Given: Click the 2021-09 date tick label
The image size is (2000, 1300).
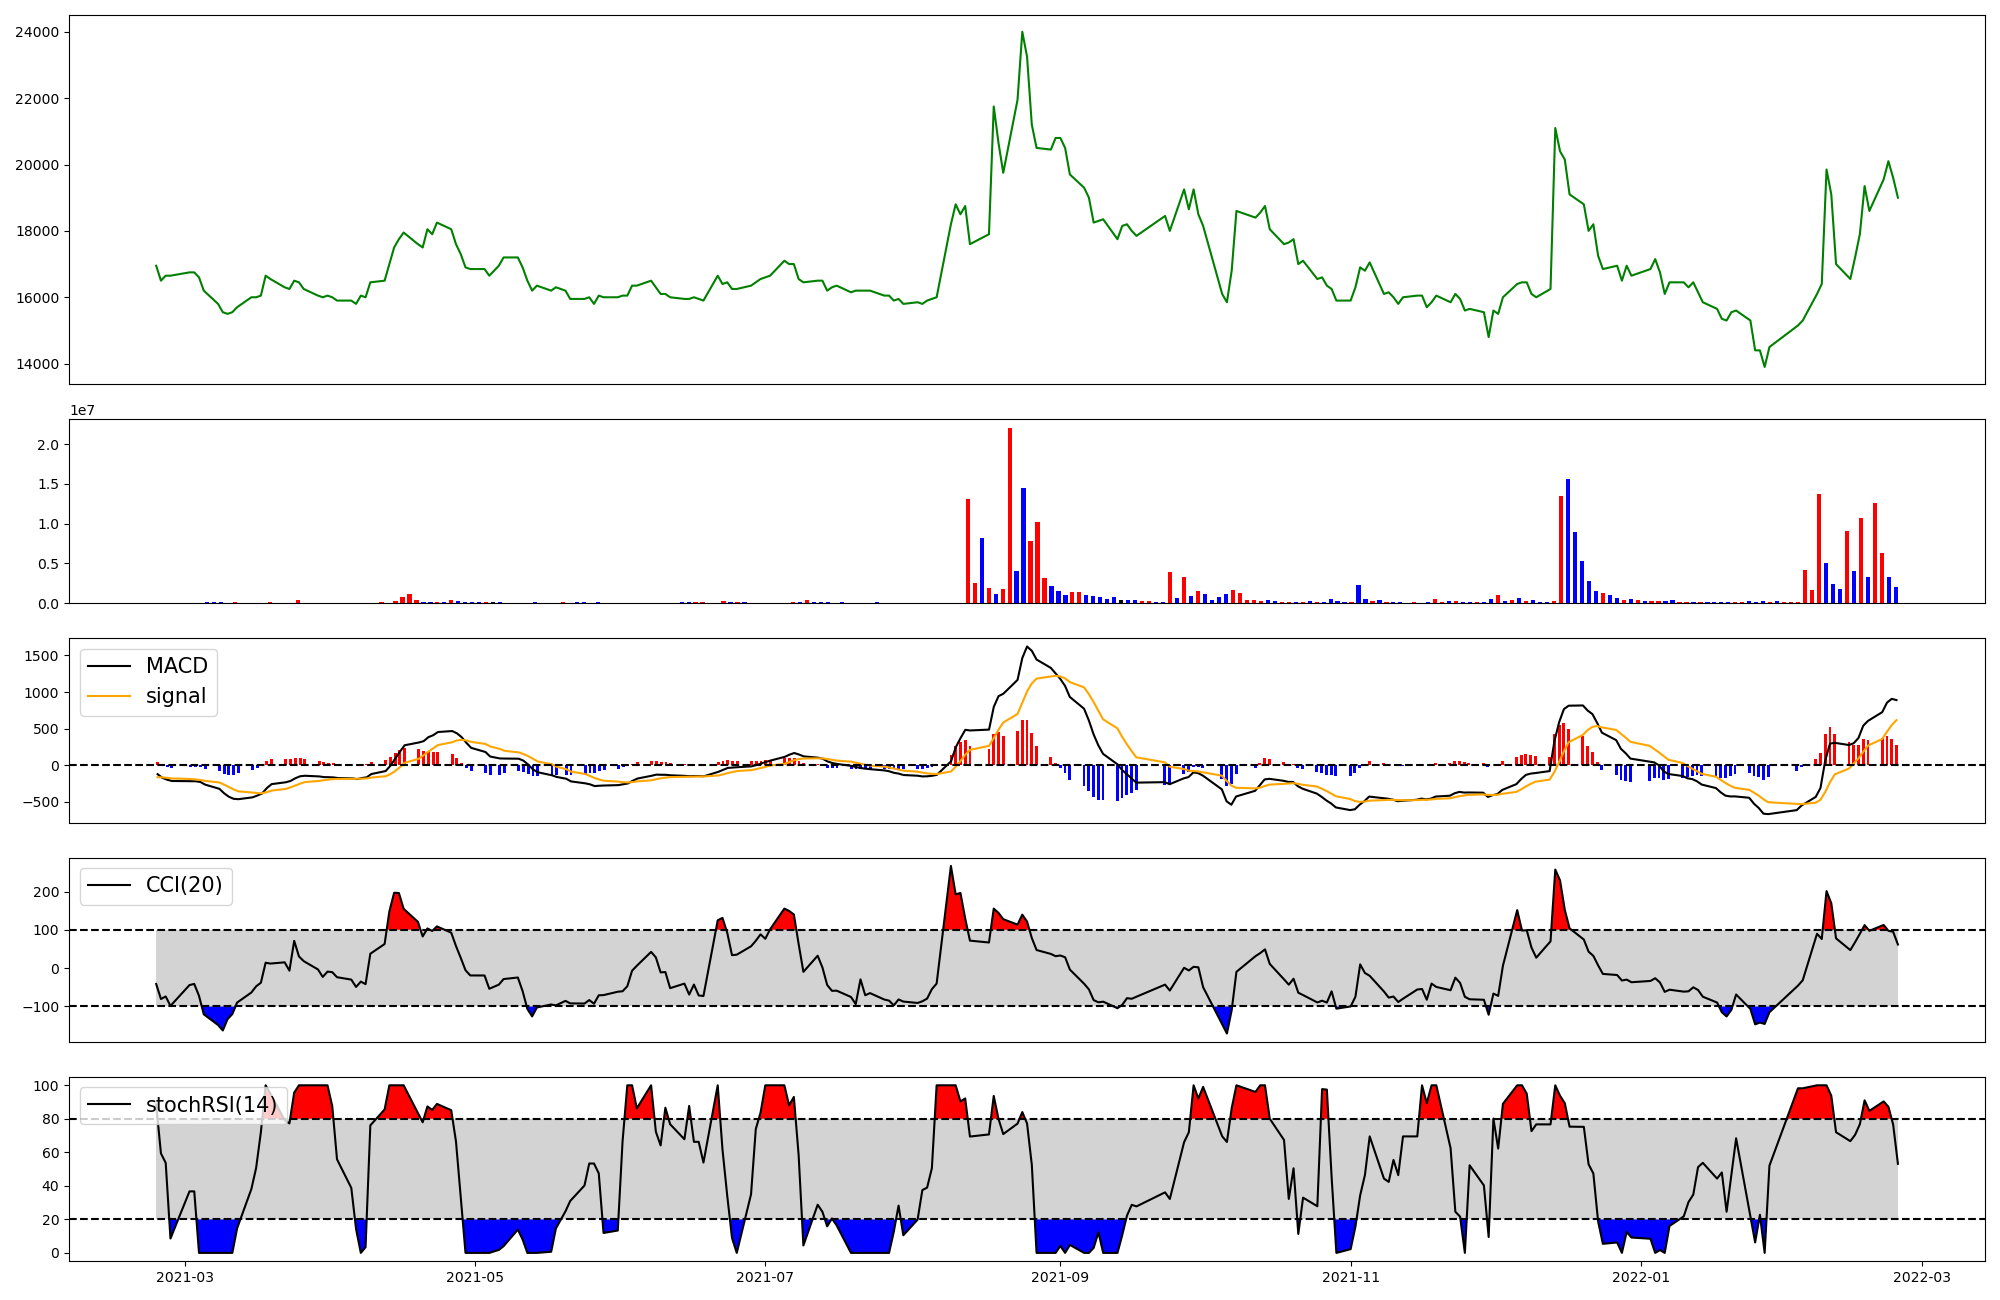Looking at the screenshot, I should (1060, 1277).
